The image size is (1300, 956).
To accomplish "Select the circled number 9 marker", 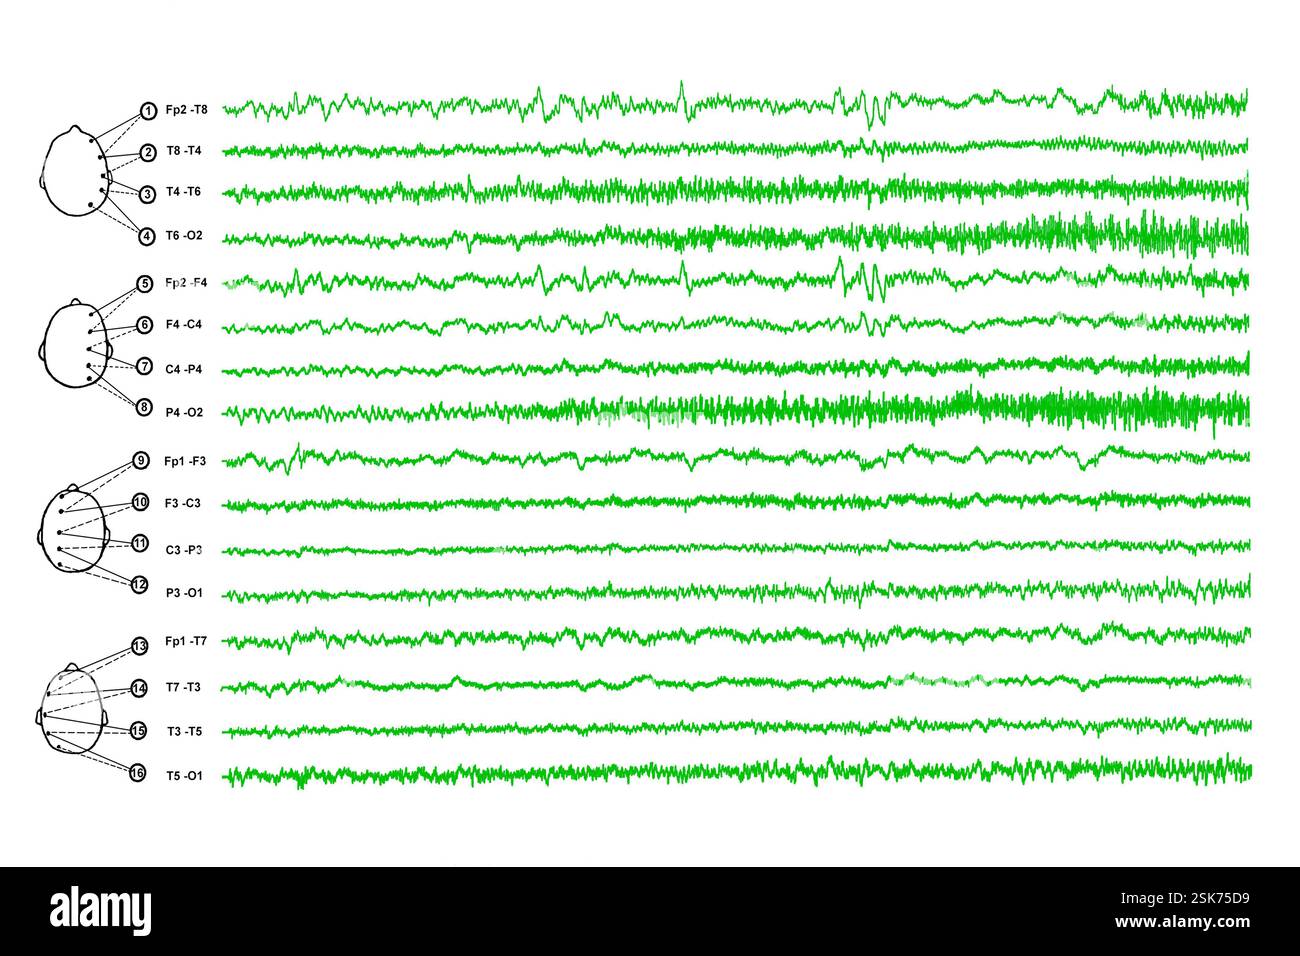I will 141,460.
